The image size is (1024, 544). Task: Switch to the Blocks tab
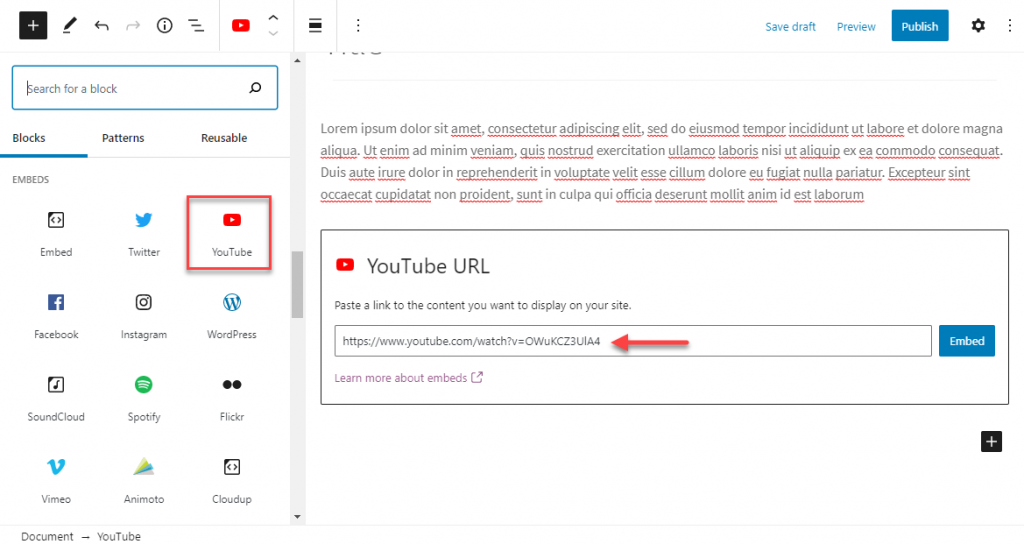[29, 138]
